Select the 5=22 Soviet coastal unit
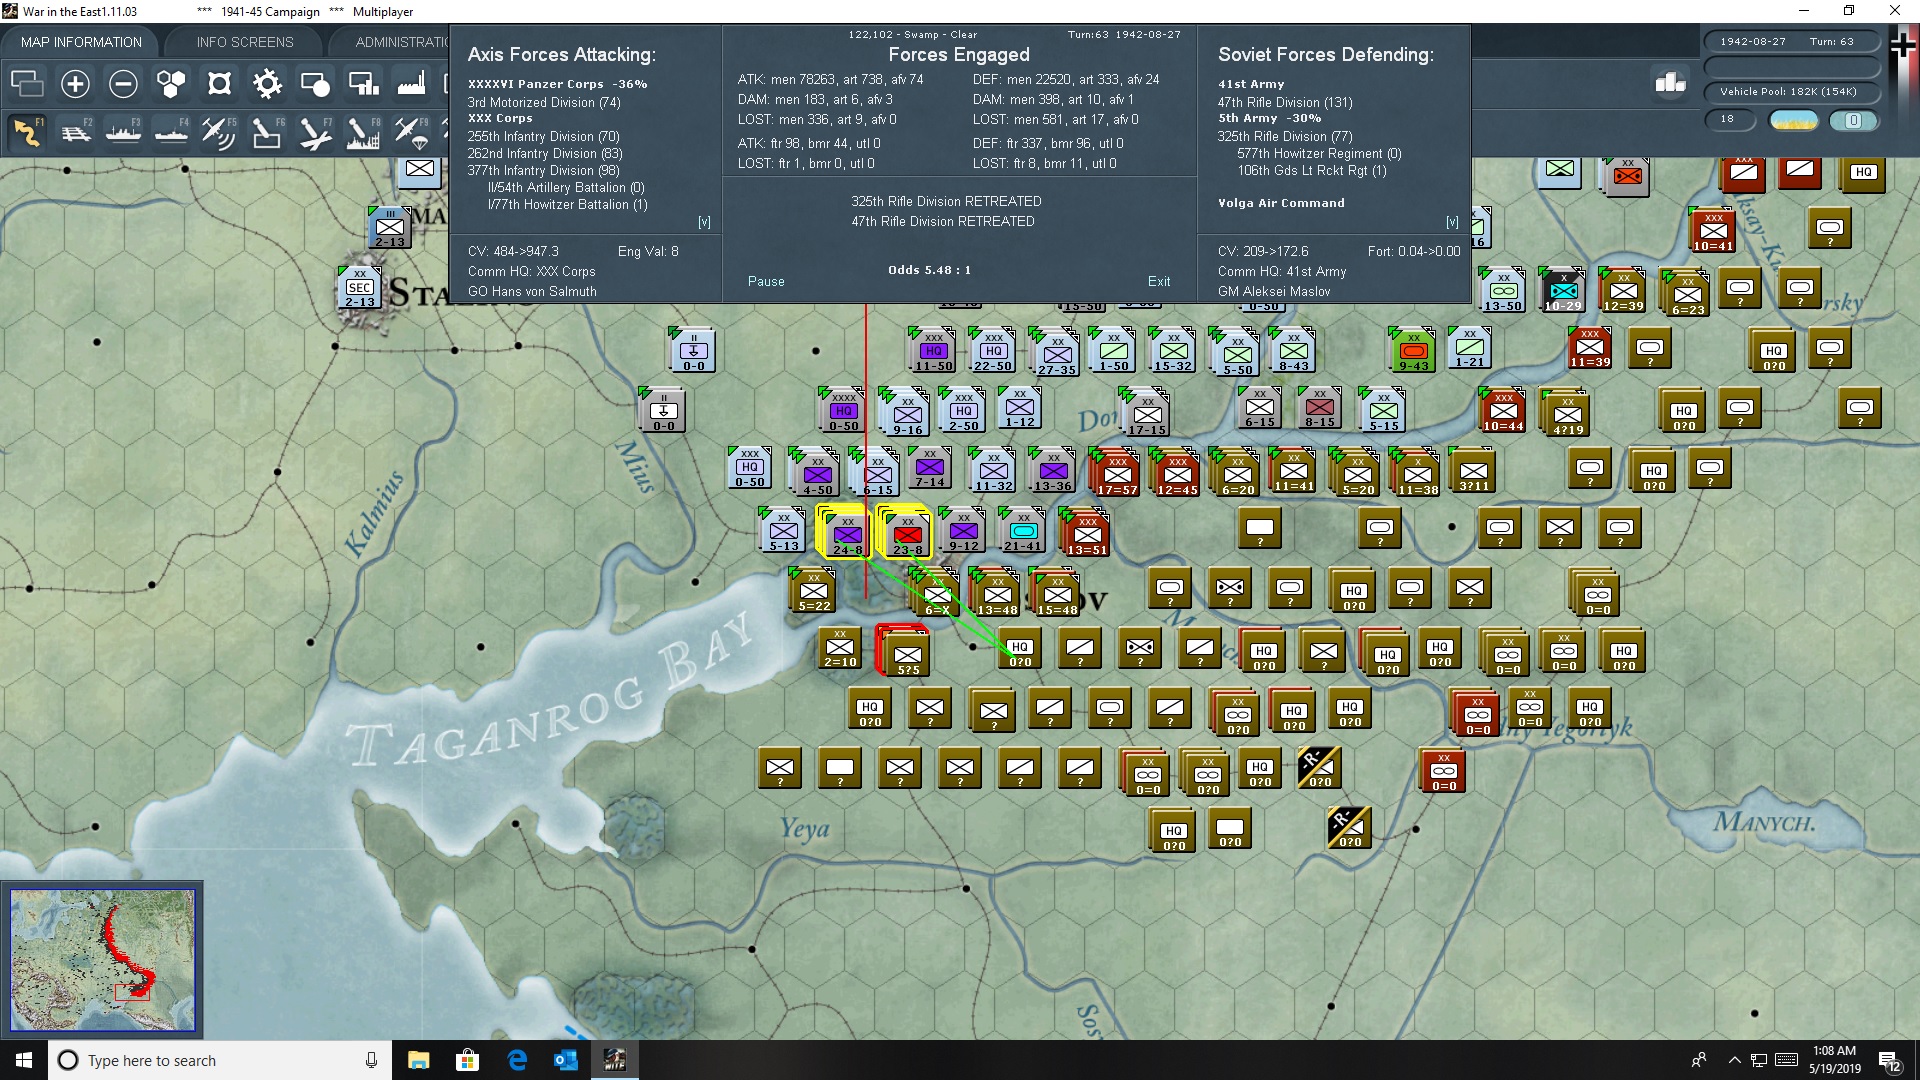The height and width of the screenshot is (1080, 1920). [x=814, y=592]
